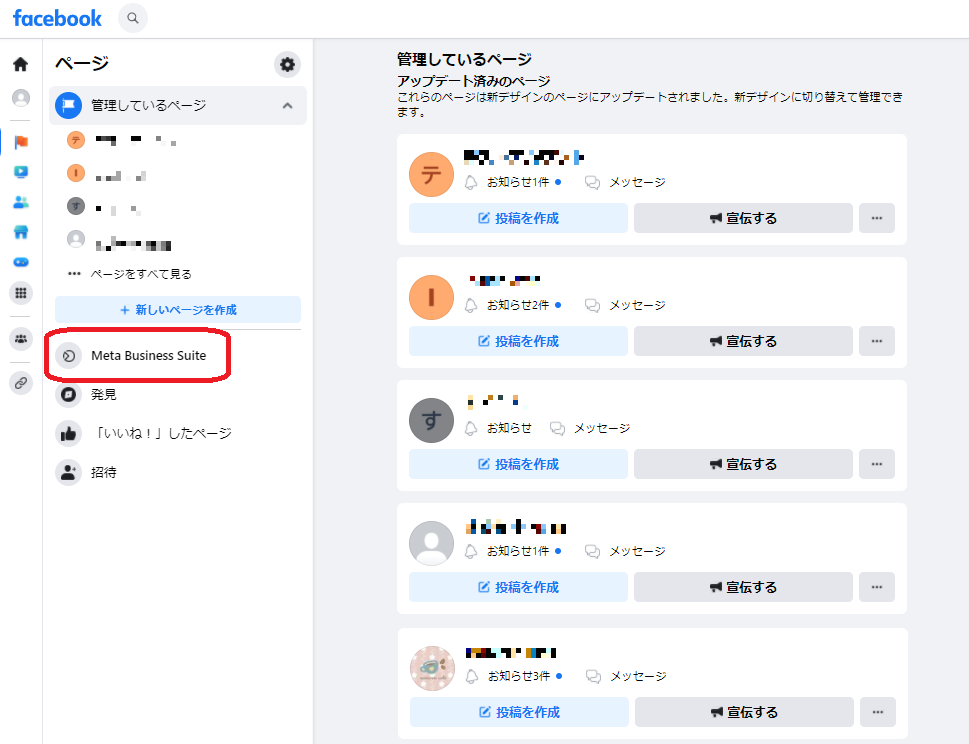969x744 pixels.
Task: Expand ページをすべて見る list
Action: coord(130,273)
